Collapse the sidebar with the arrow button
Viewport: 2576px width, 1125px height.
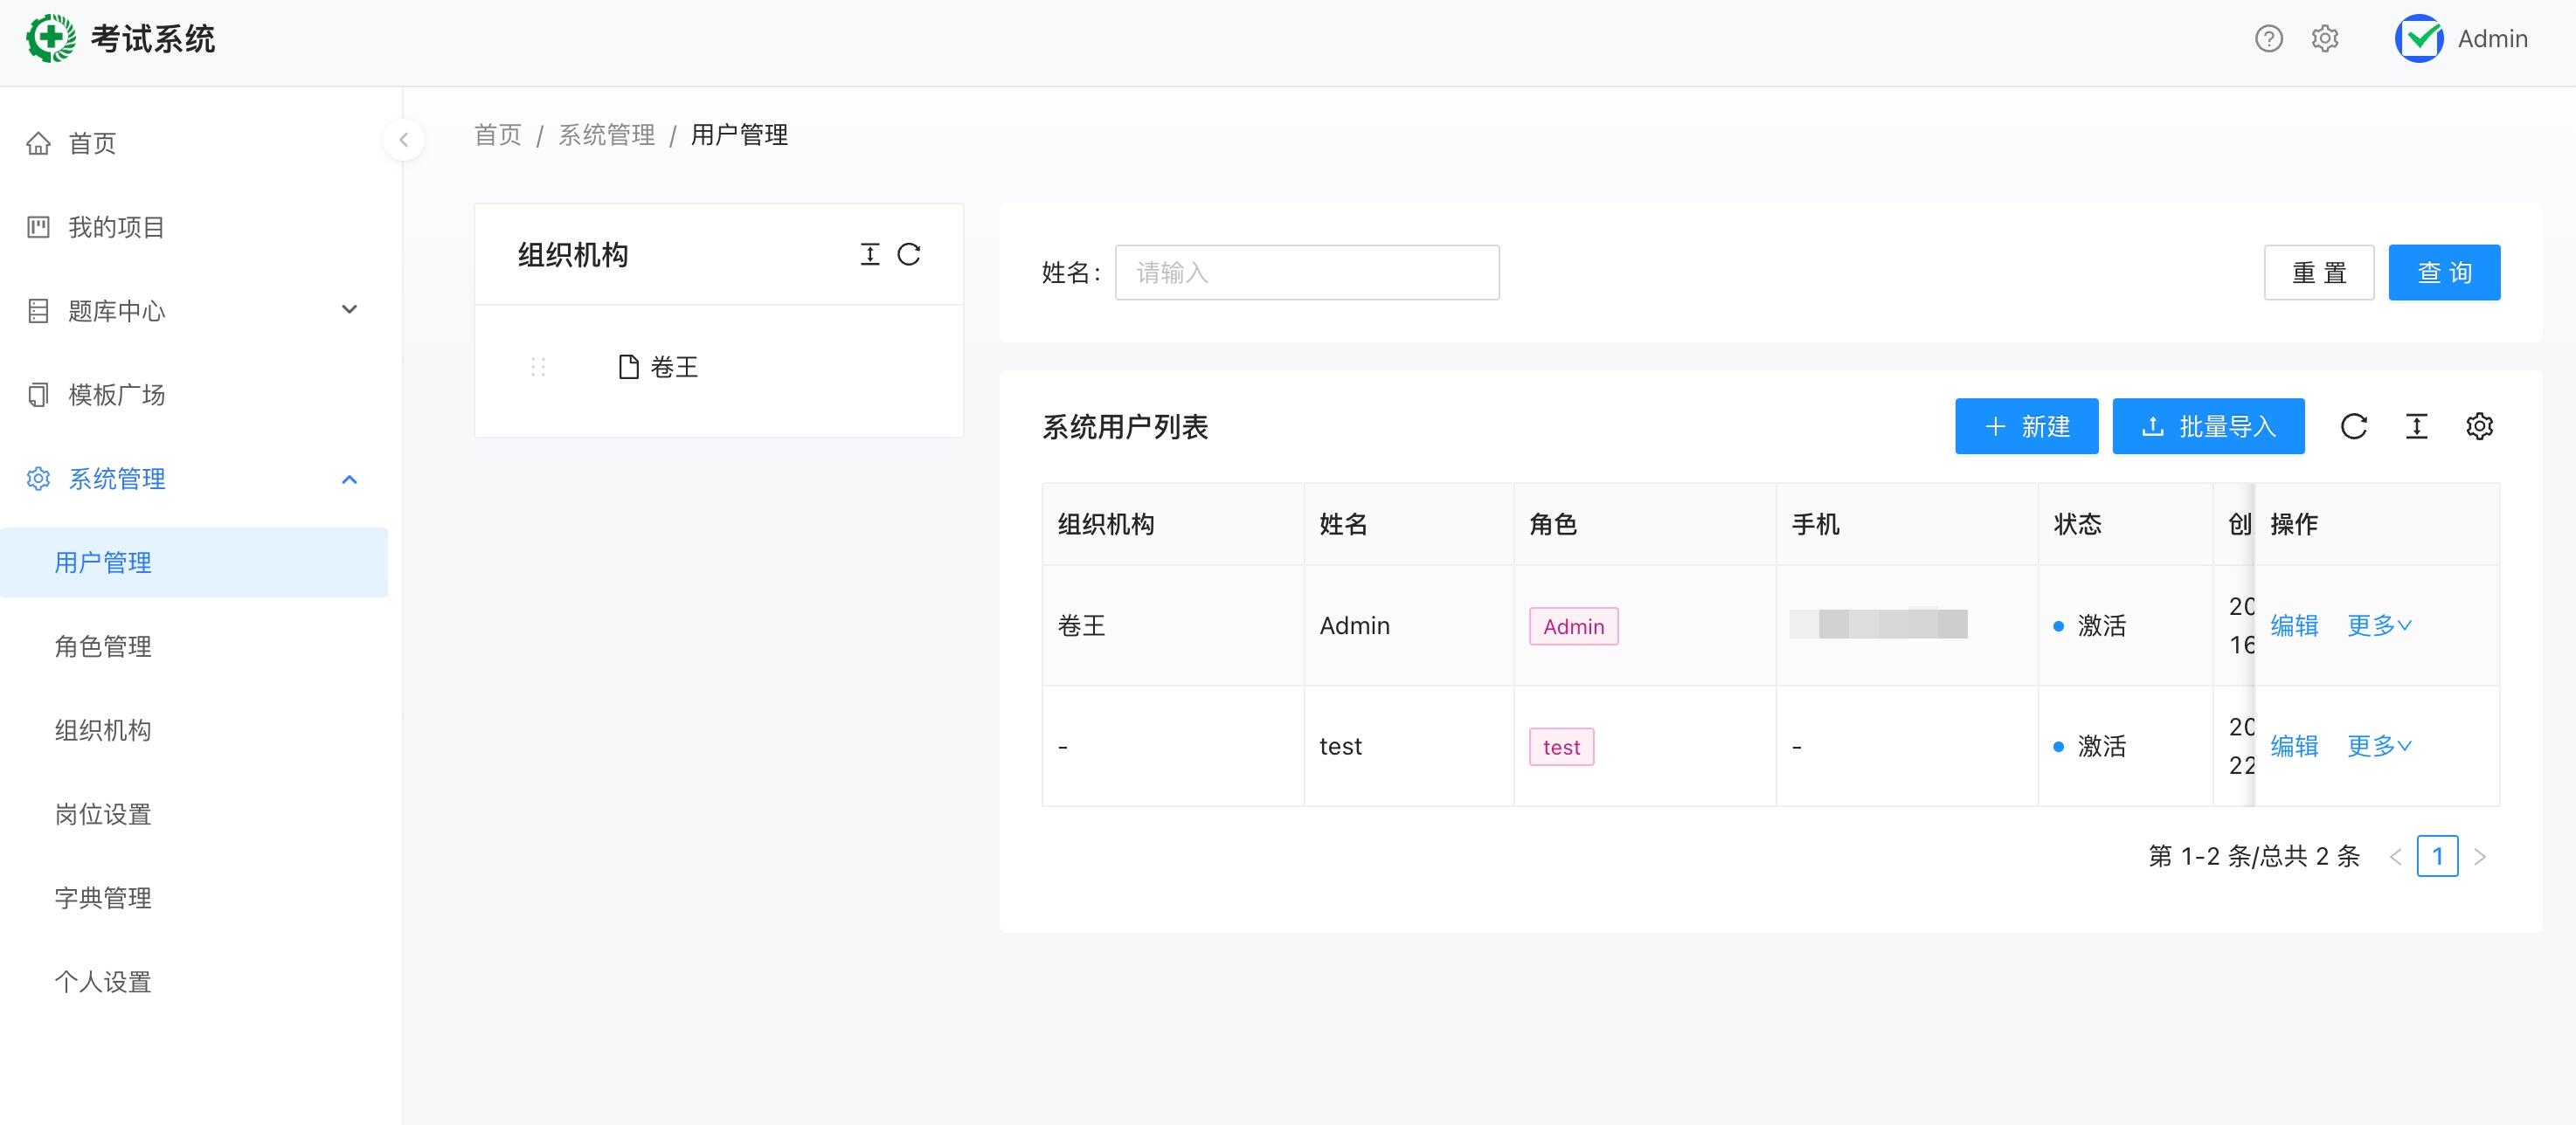tap(403, 140)
